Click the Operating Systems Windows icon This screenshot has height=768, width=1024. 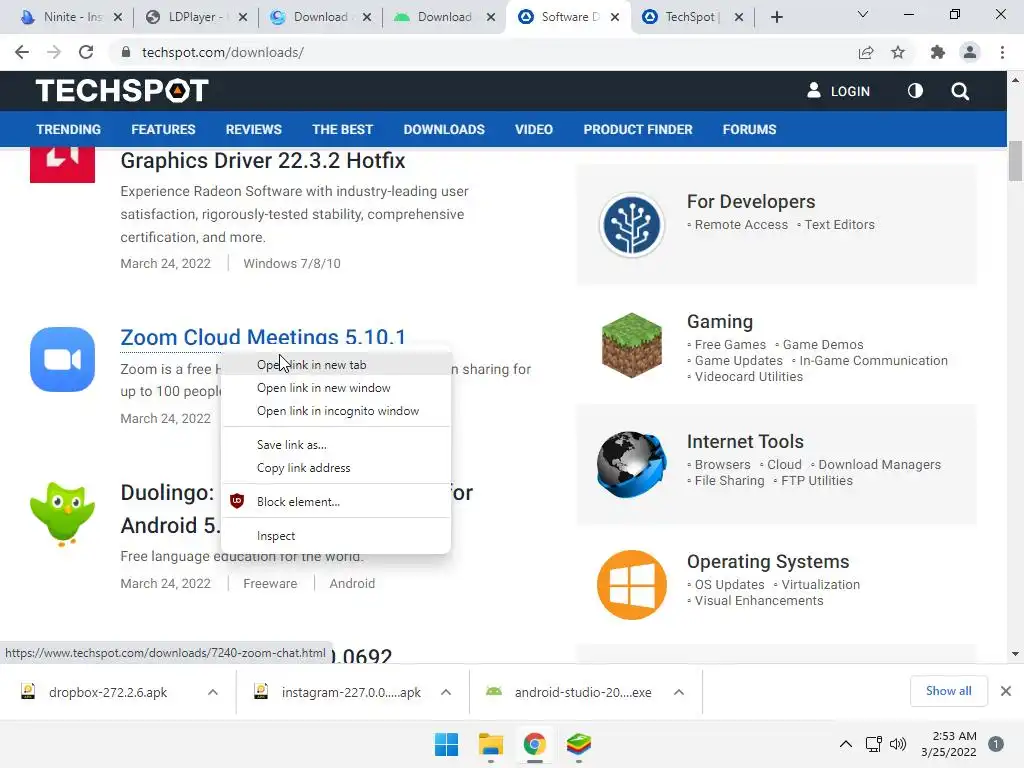click(x=632, y=584)
